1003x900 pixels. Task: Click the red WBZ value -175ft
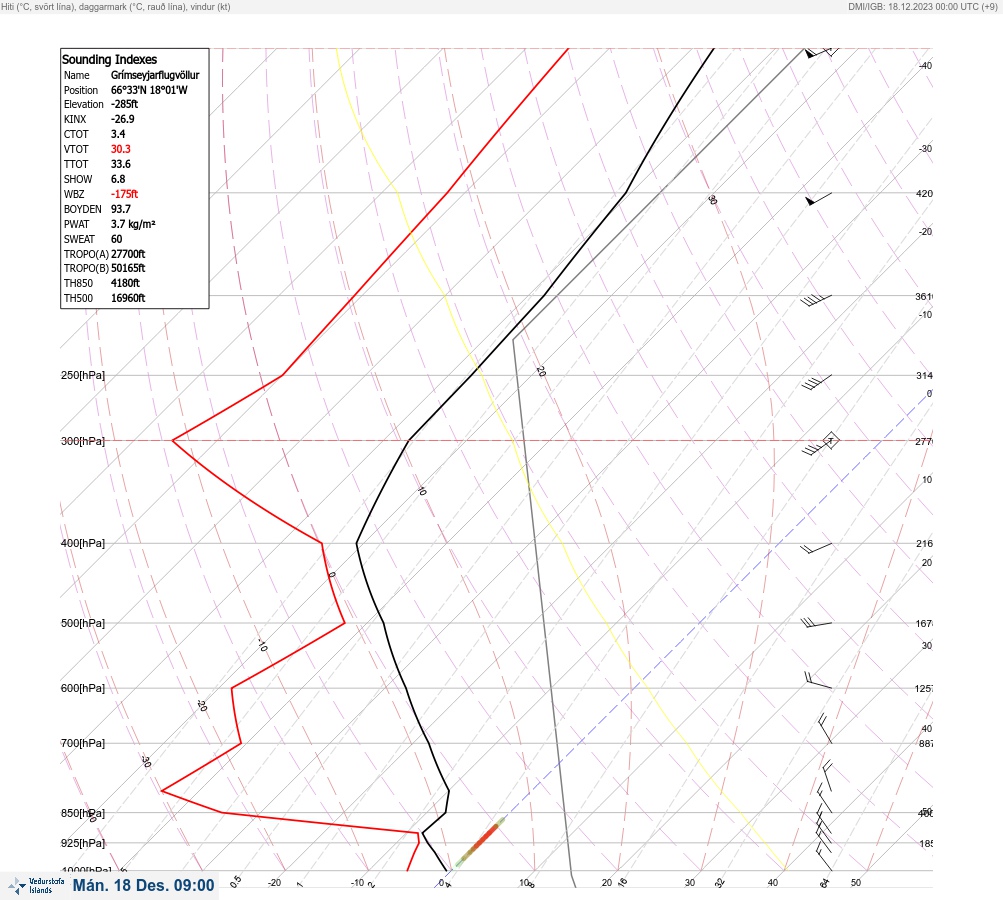(x=125, y=194)
